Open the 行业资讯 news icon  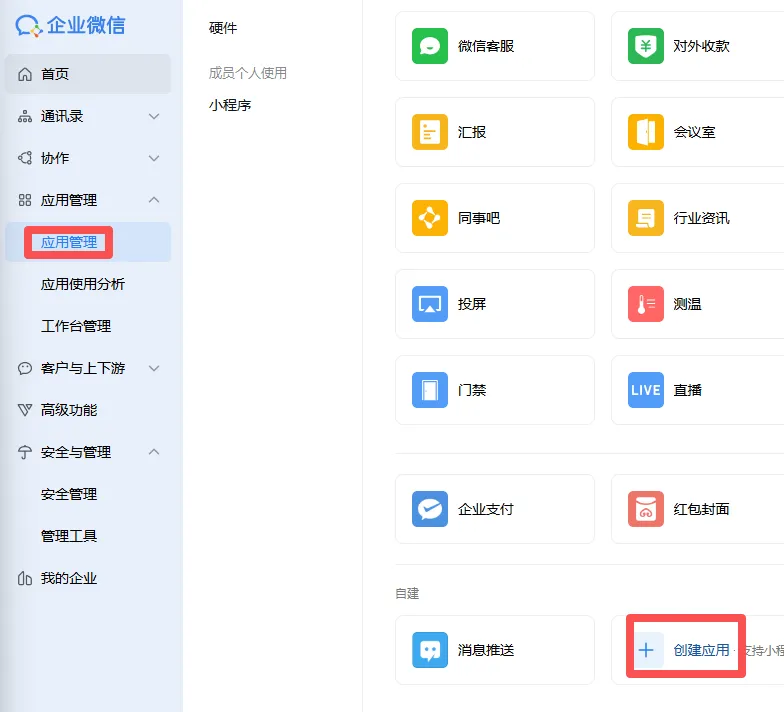pyautogui.click(x=646, y=218)
